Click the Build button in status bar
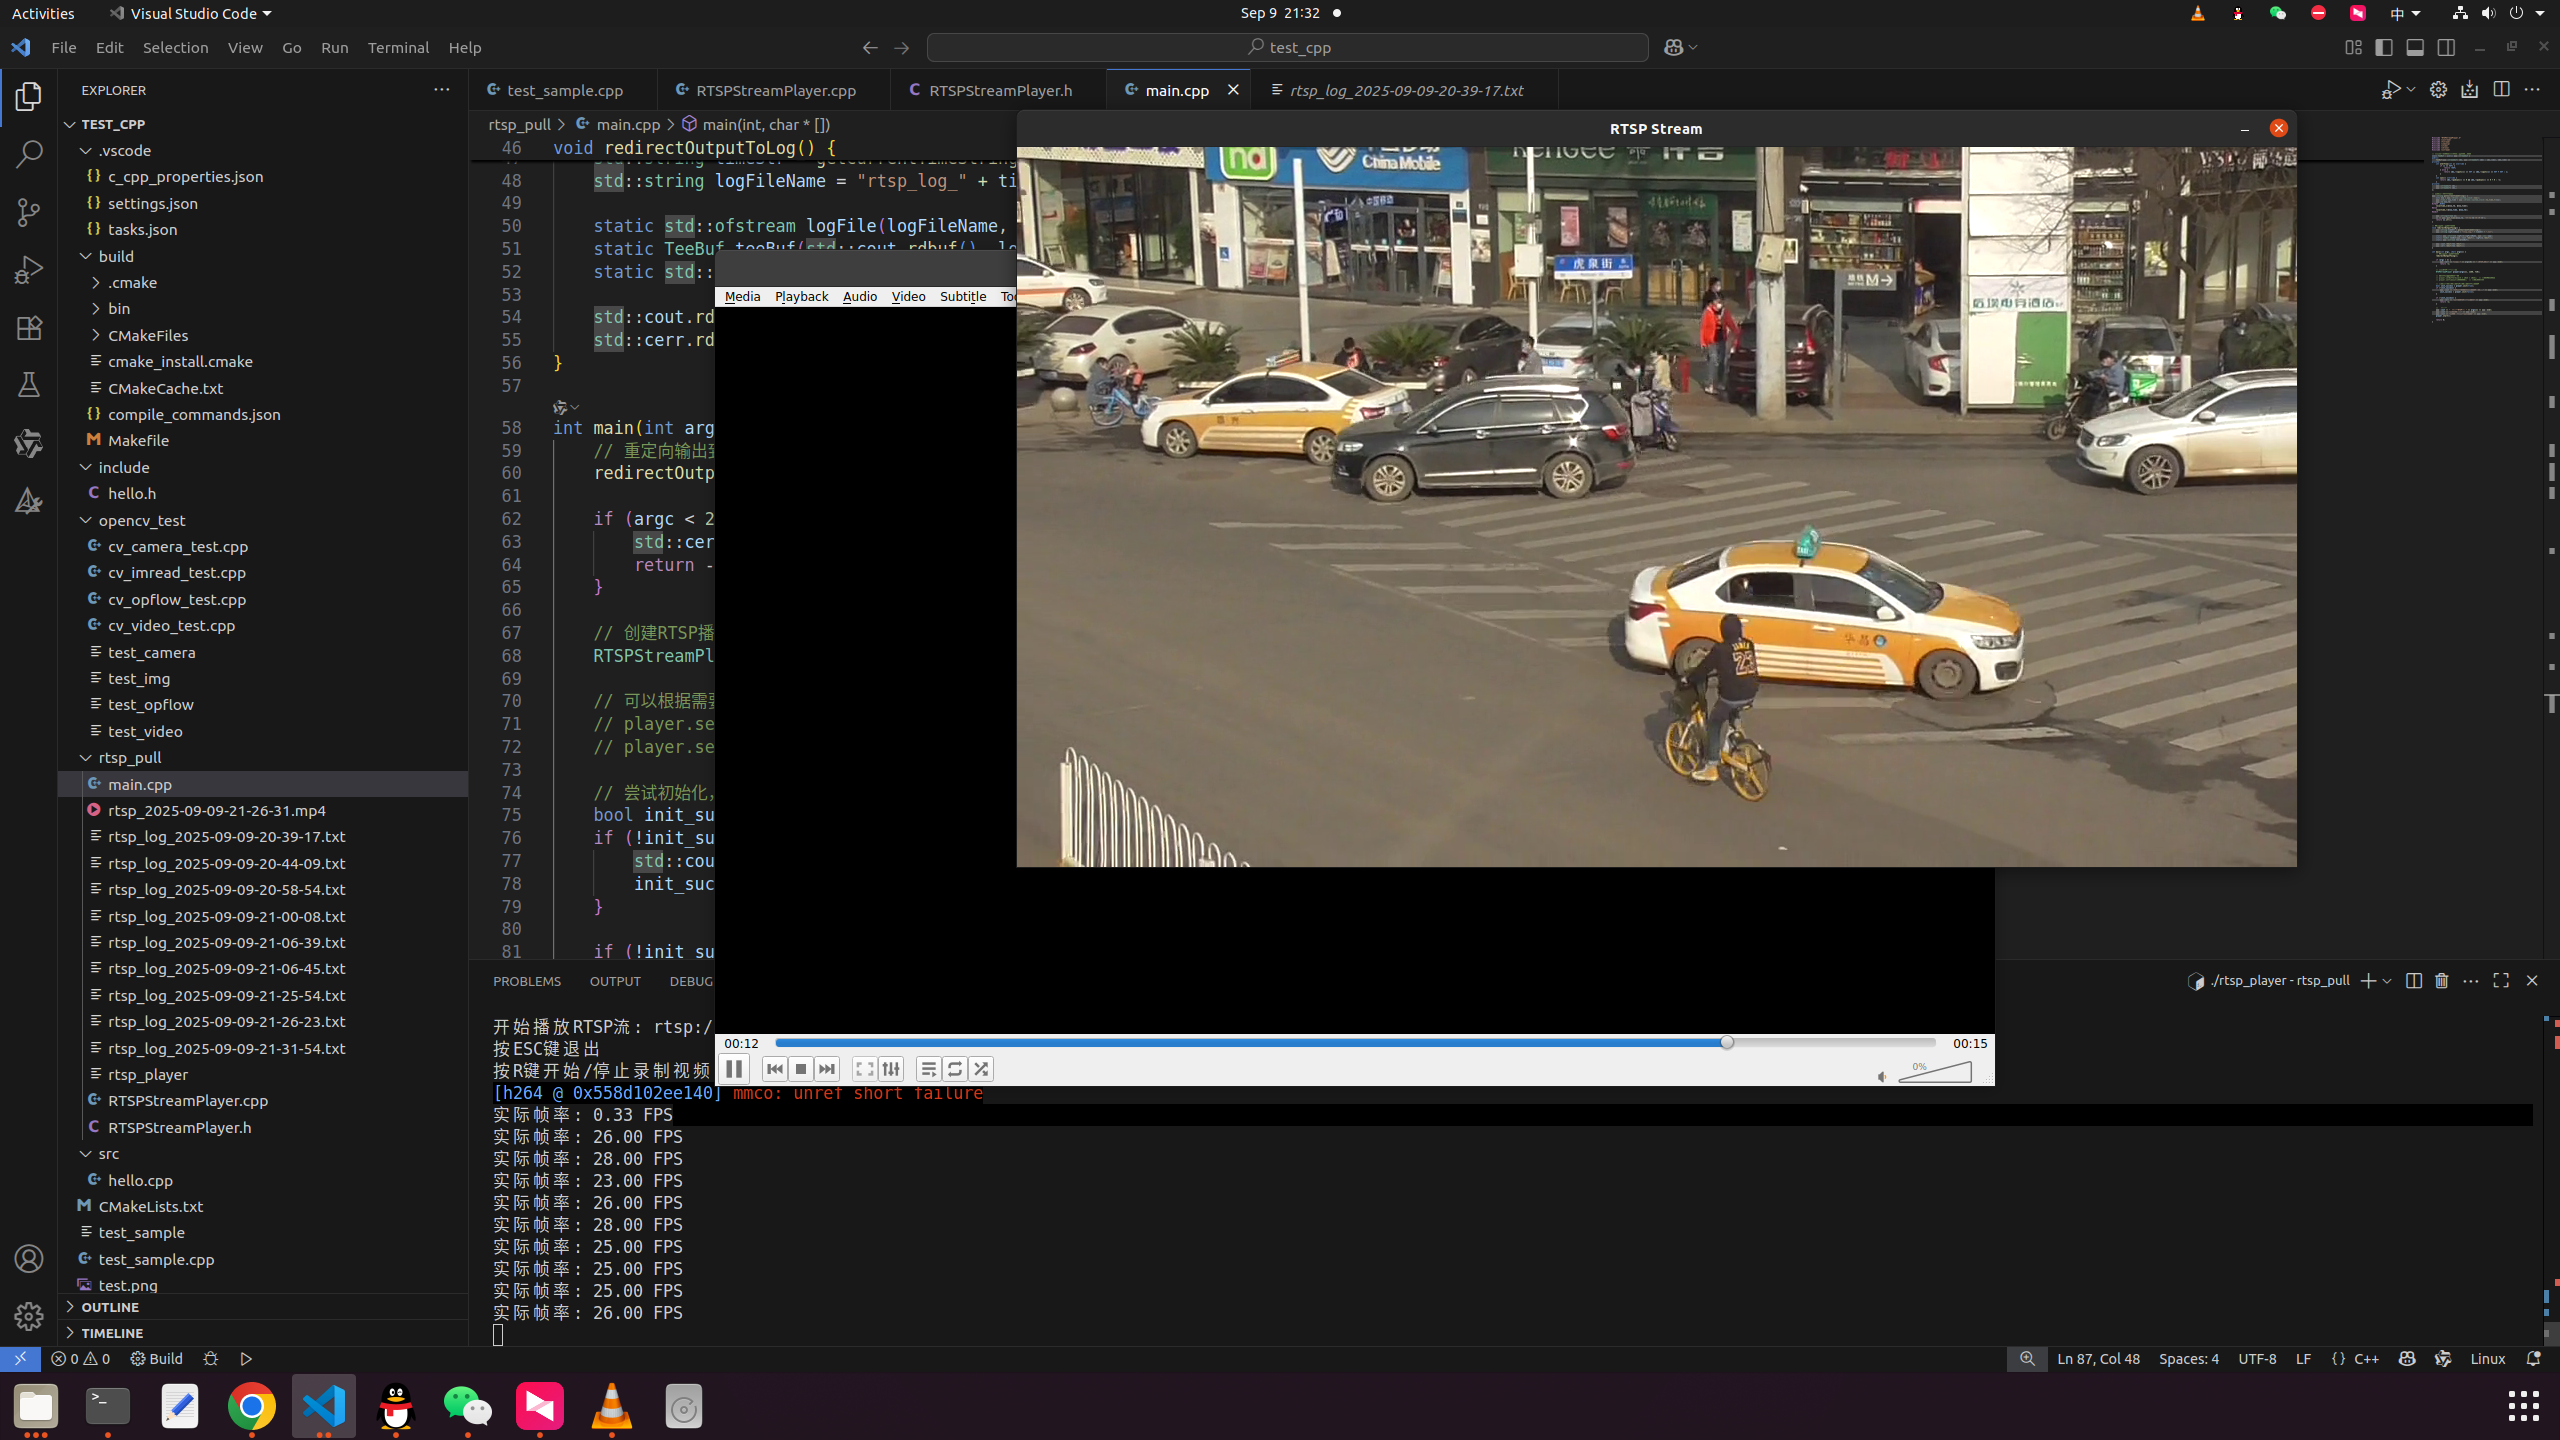This screenshot has width=2560, height=1440. pos(157,1358)
